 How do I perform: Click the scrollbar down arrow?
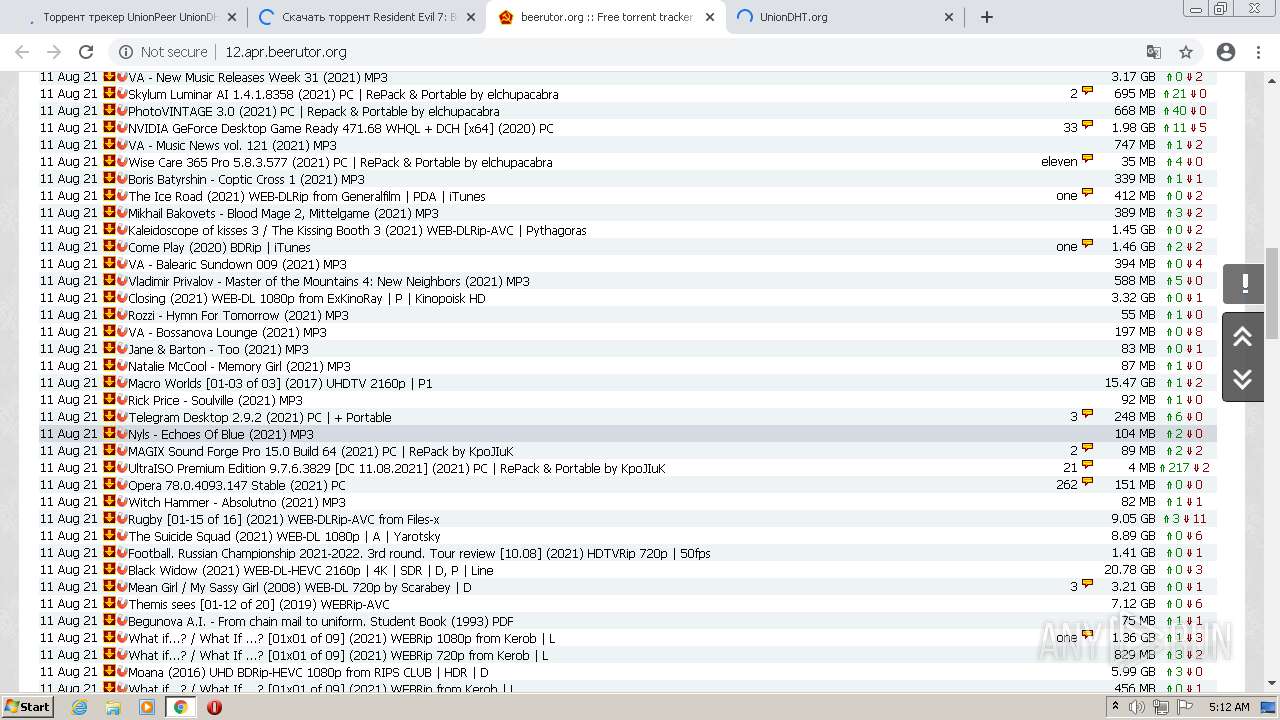[x=1272, y=682]
